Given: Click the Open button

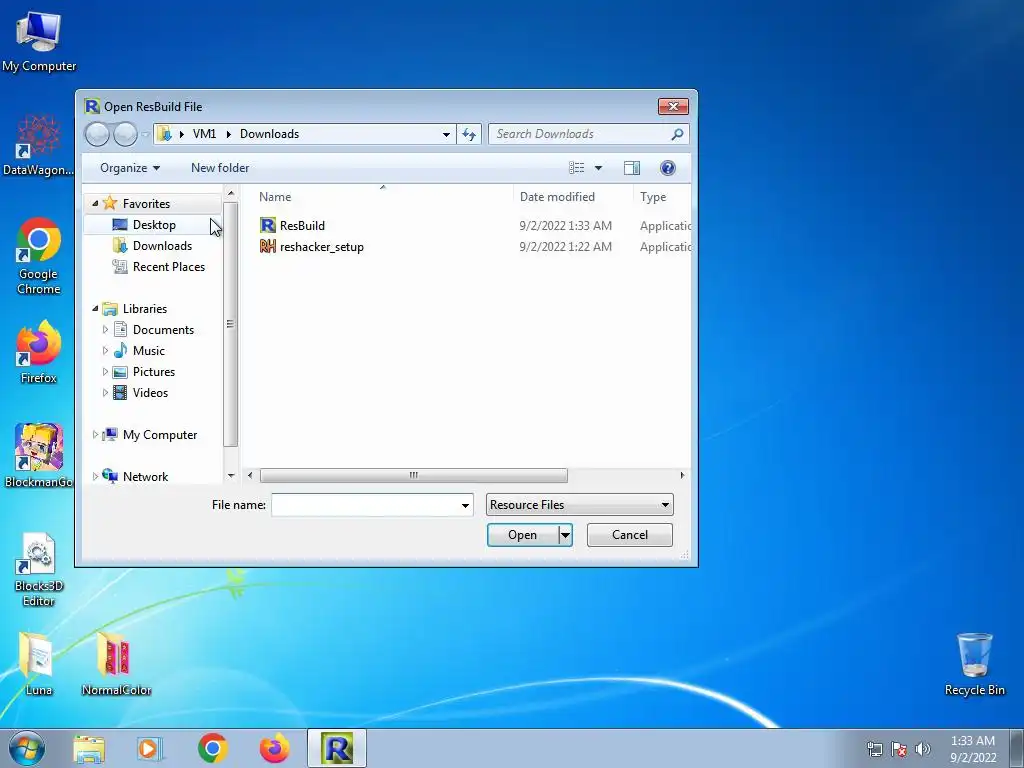Looking at the screenshot, I should [522, 535].
